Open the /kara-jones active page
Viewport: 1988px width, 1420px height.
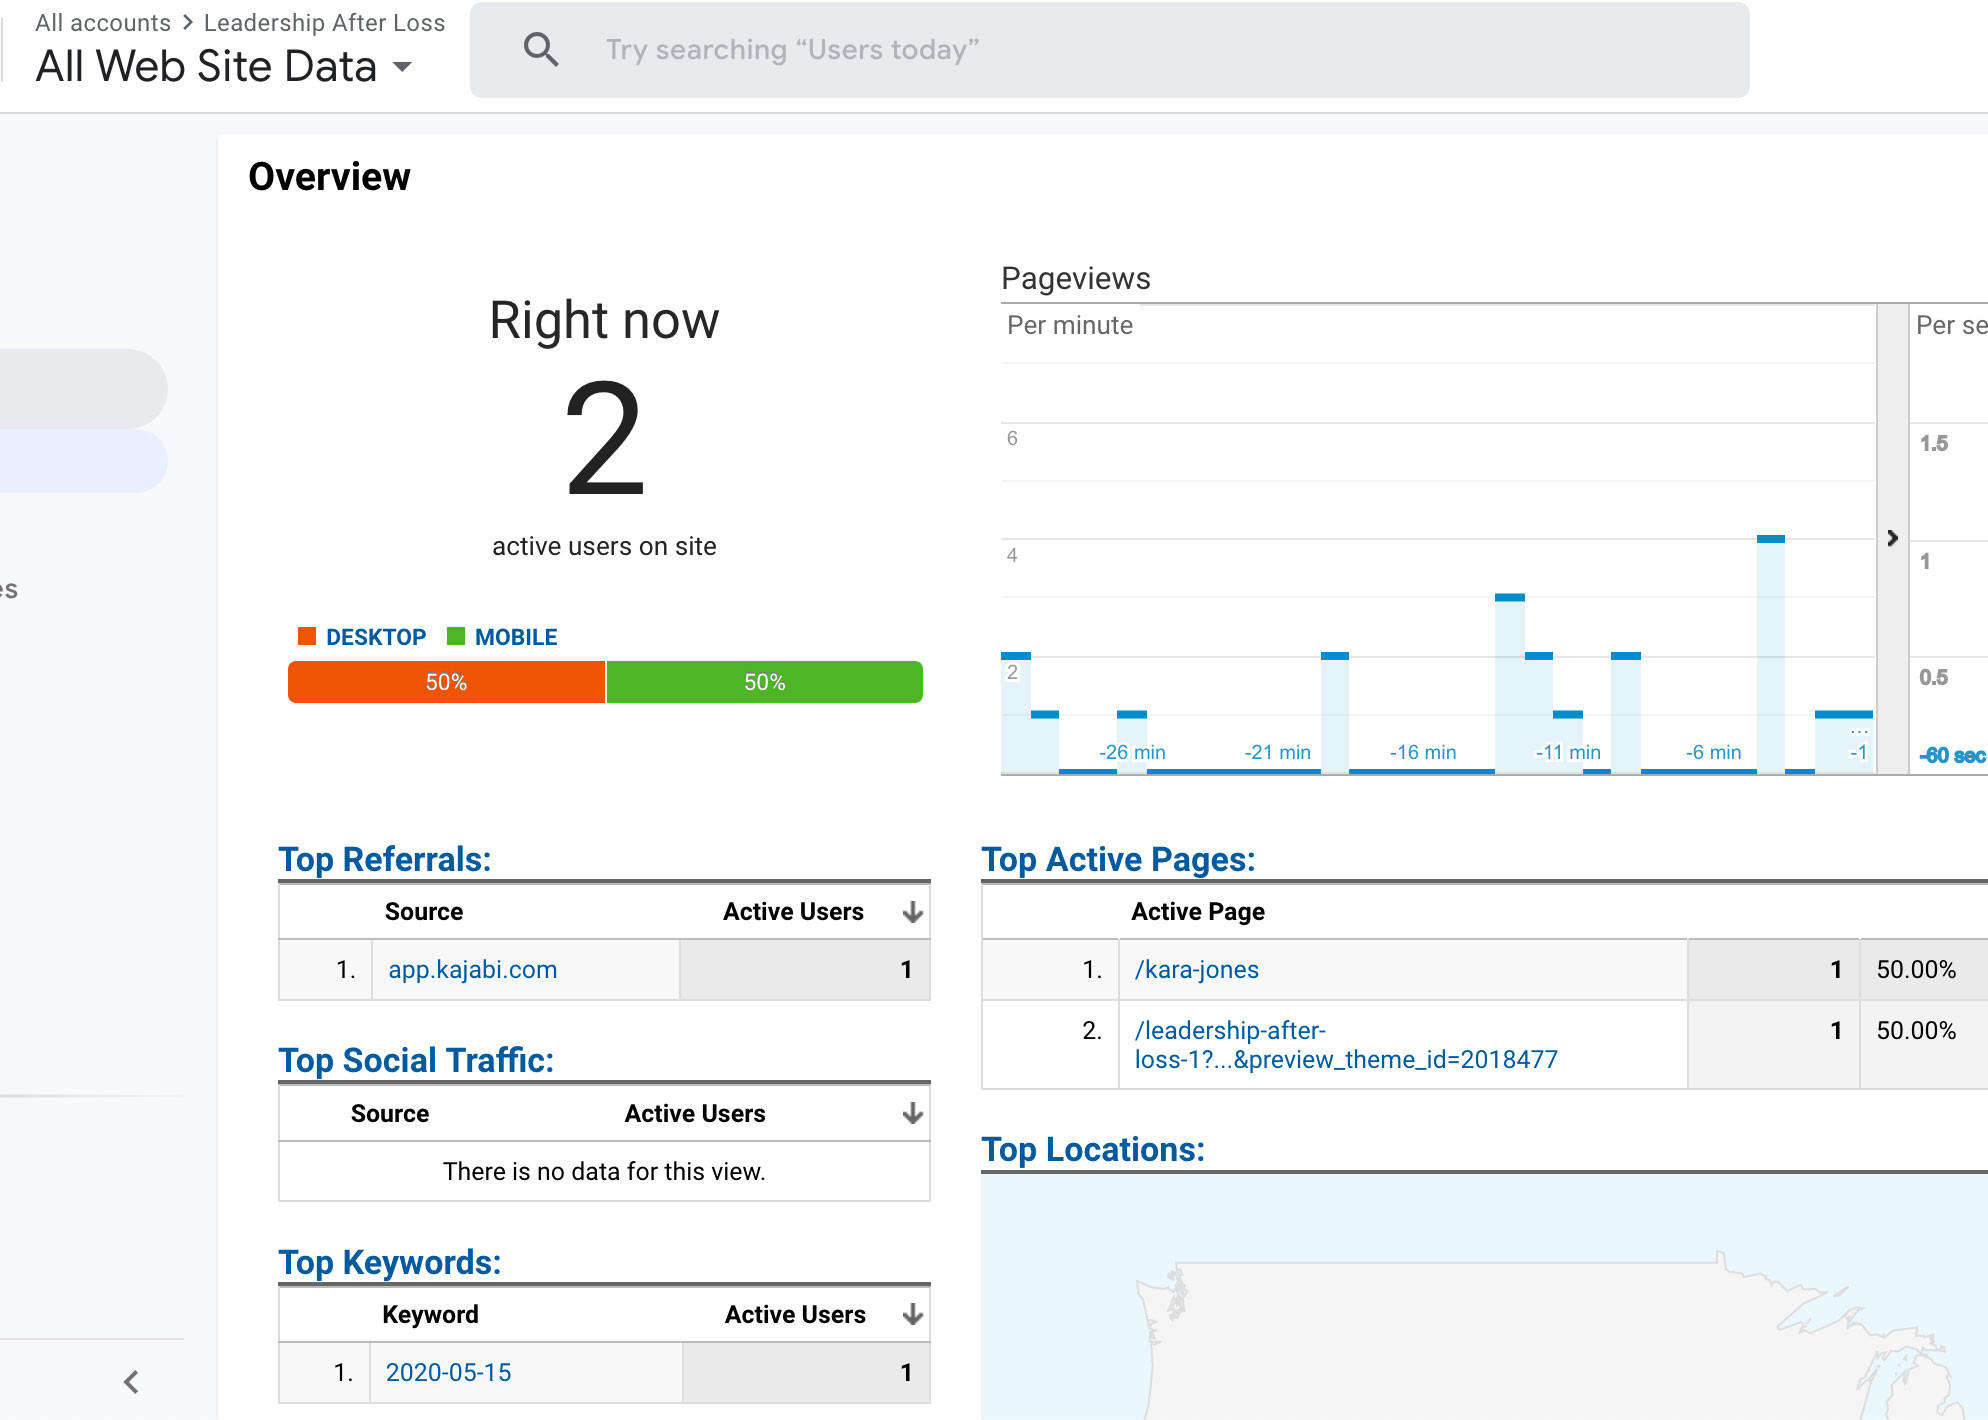pyautogui.click(x=1196, y=969)
